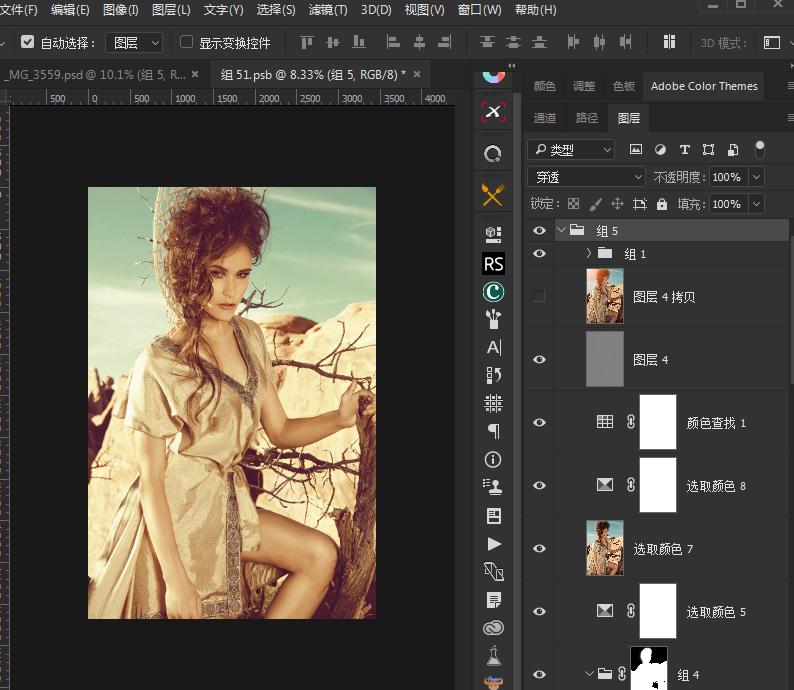The height and width of the screenshot is (690, 794).
Task: Open the RS plugin panel icon
Action: pyautogui.click(x=493, y=263)
